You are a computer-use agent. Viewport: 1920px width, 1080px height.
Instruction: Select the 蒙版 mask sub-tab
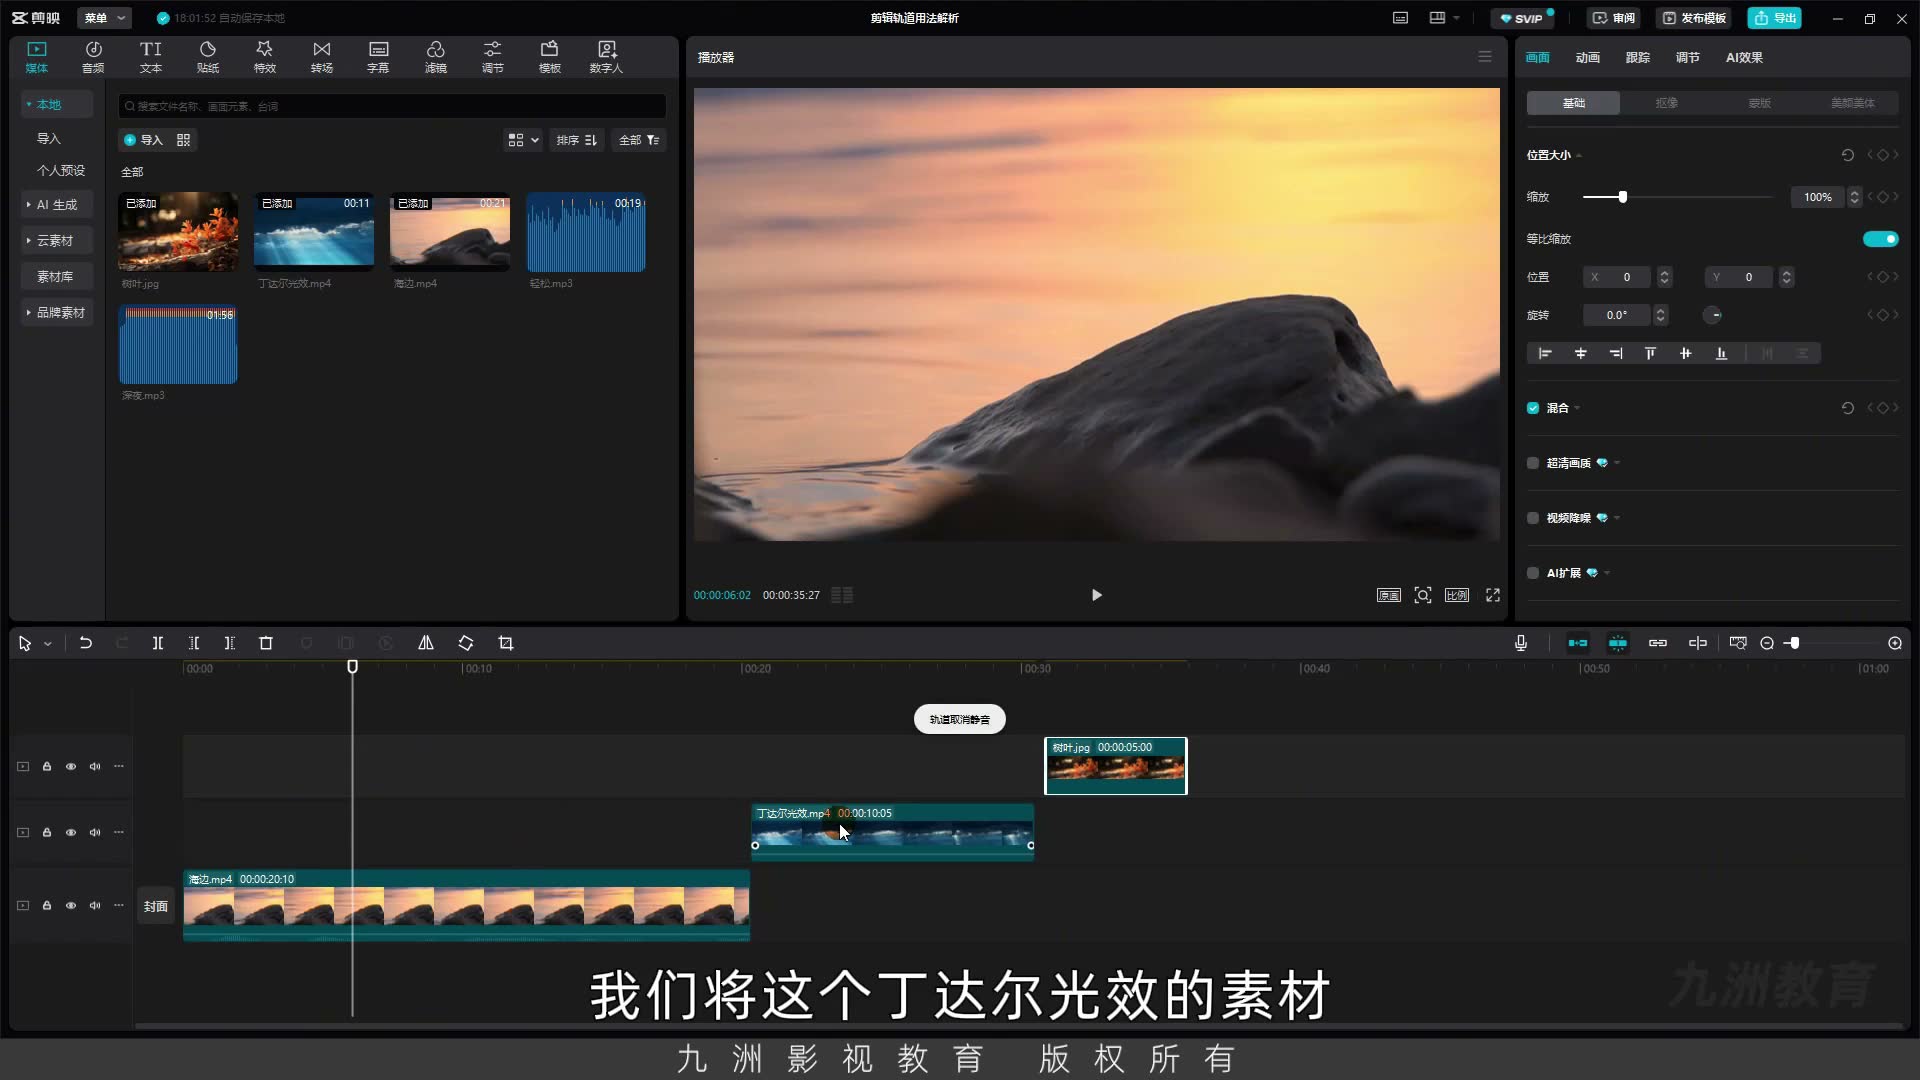pyautogui.click(x=1759, y=103)
